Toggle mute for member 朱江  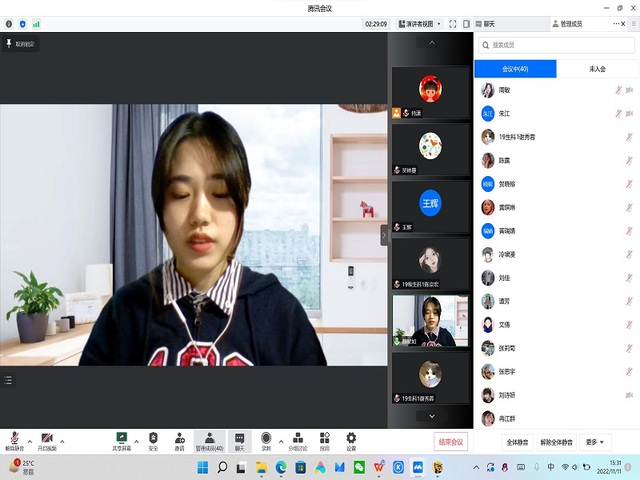(x=618, y=113)
